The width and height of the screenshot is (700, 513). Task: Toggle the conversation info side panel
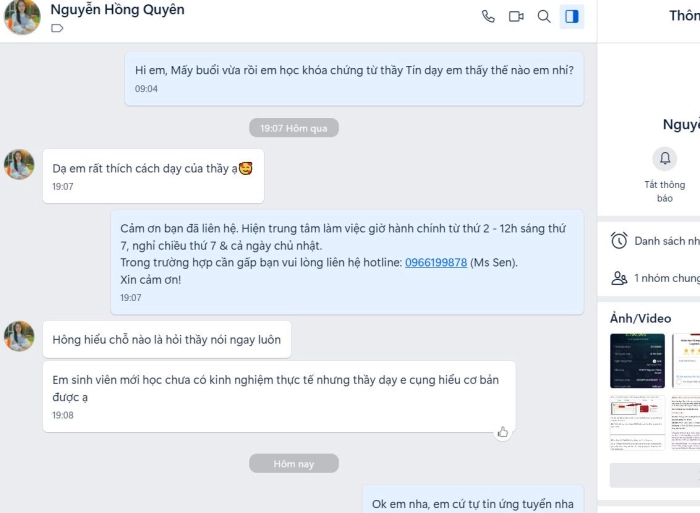coord(572,16)
